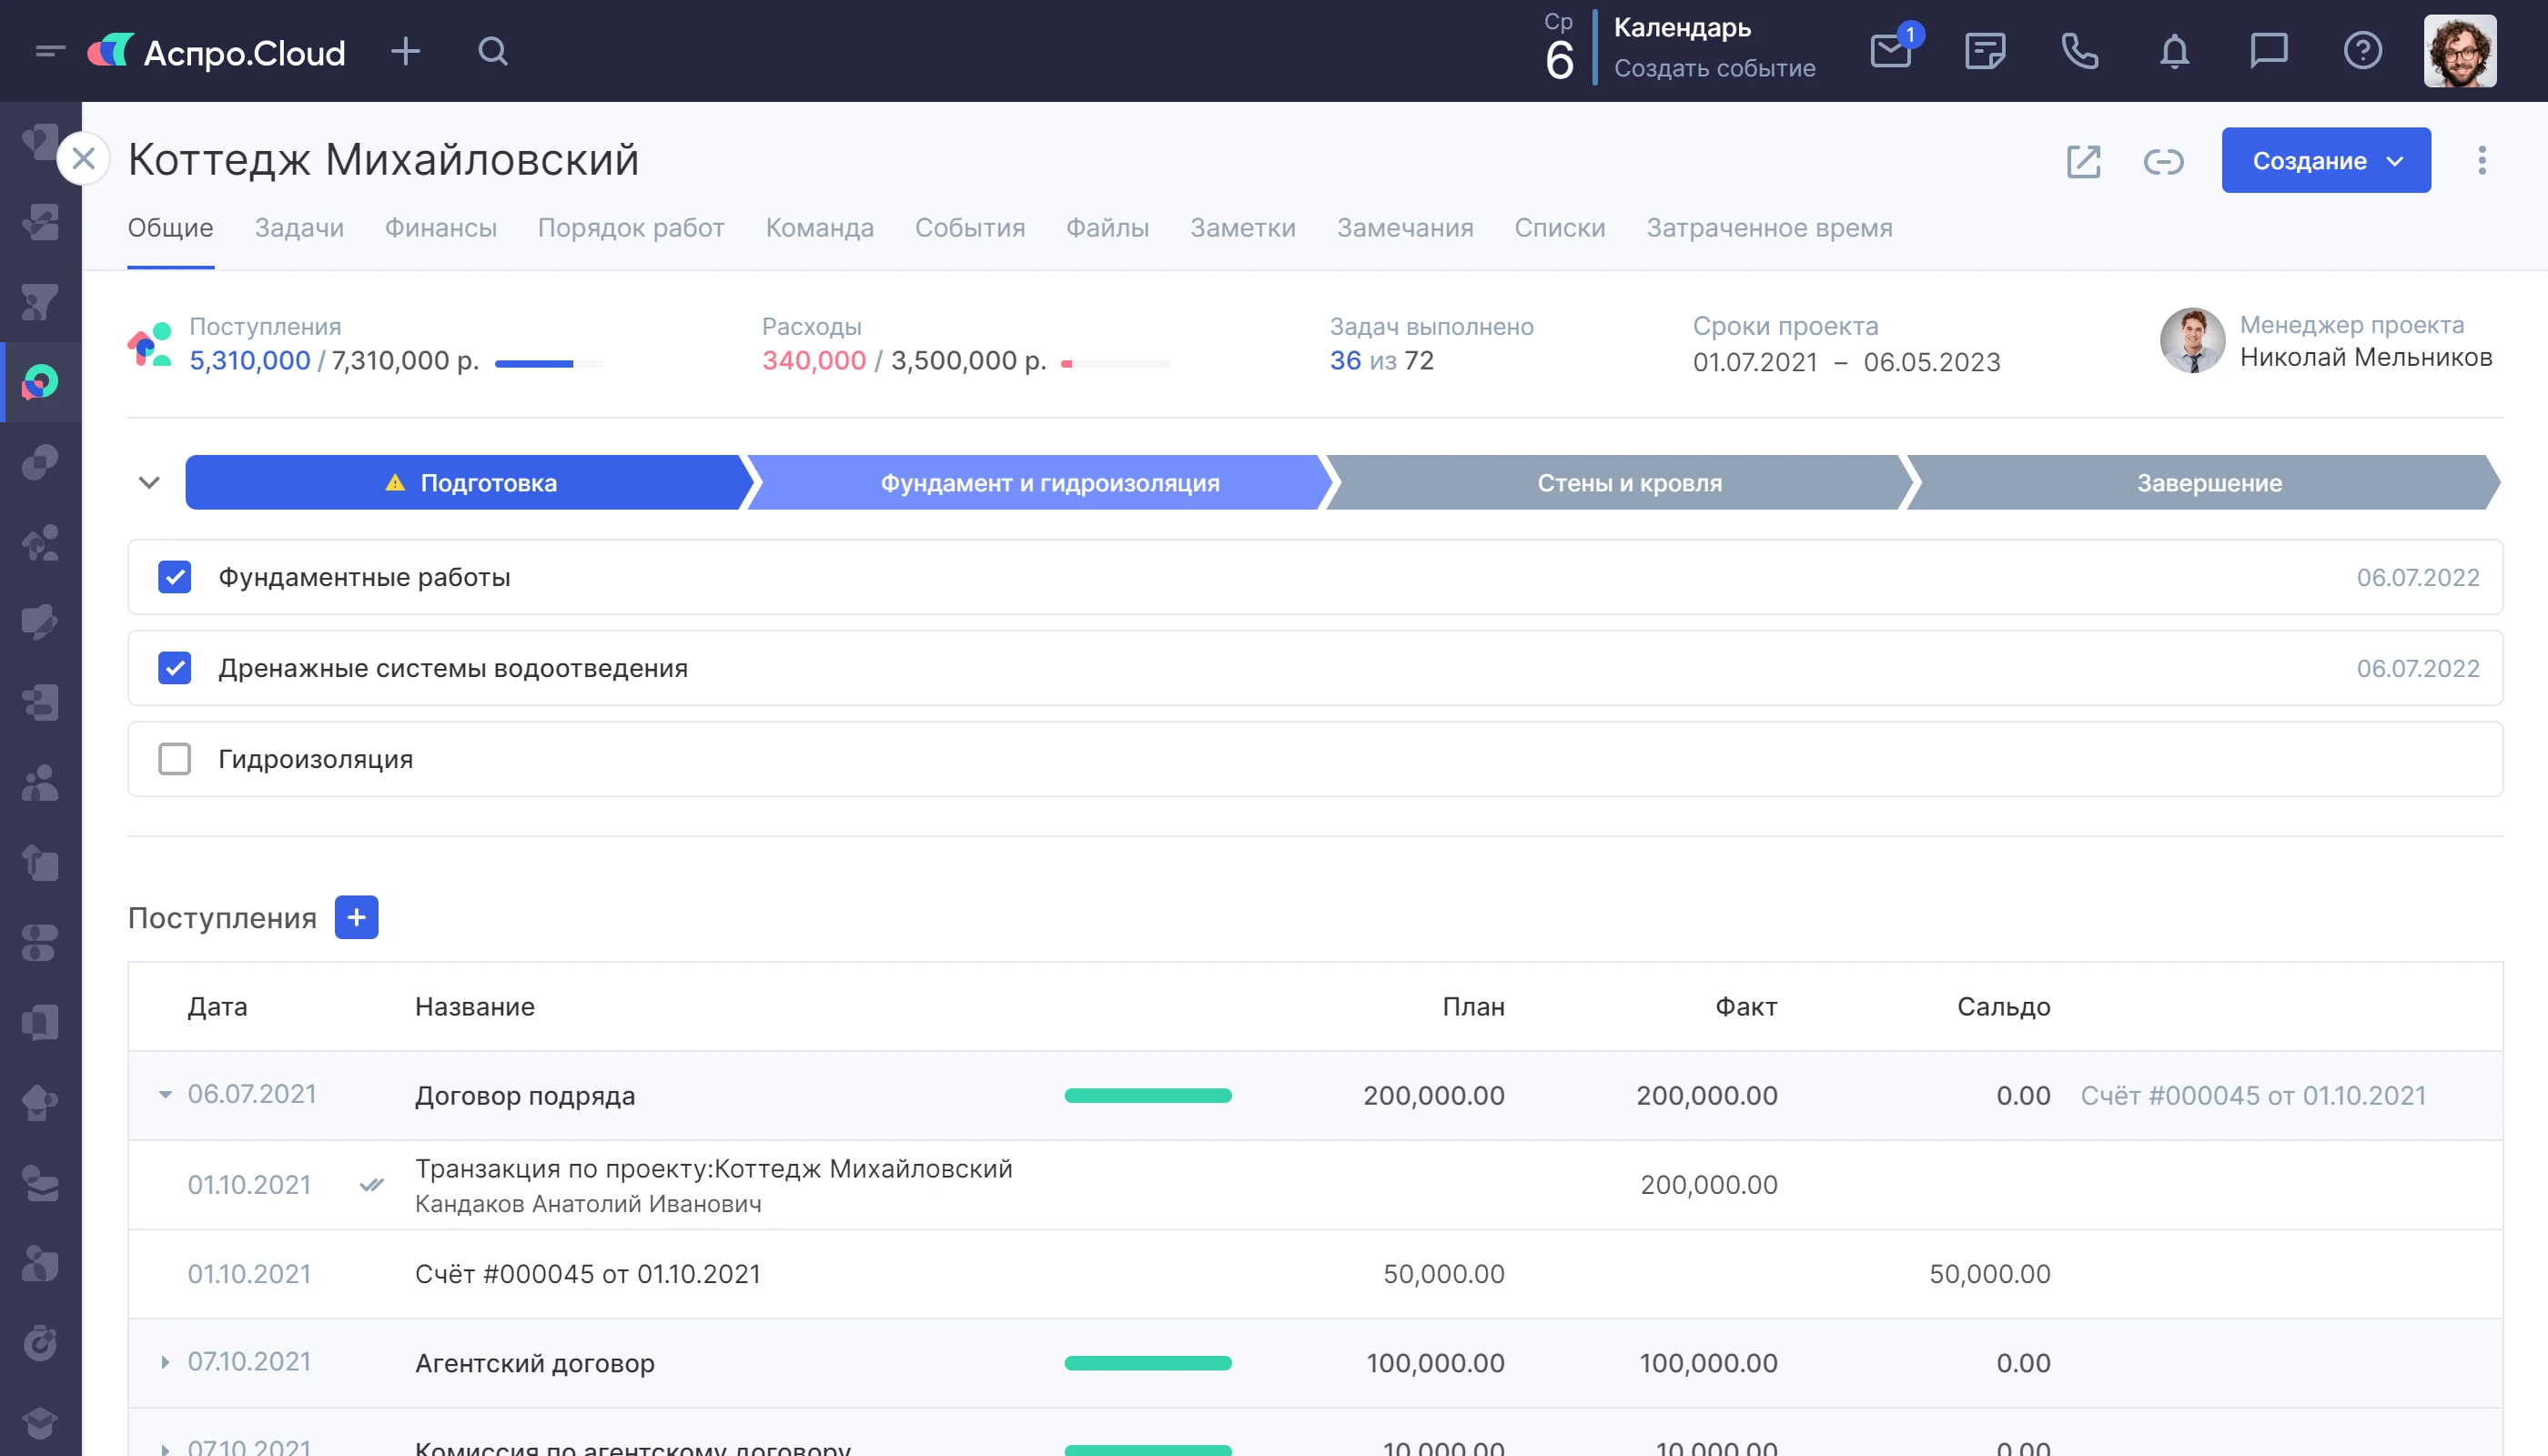Add a new Поступления entry with plus
This screenshot has height=1456, width=2548.
pos(356,917)
